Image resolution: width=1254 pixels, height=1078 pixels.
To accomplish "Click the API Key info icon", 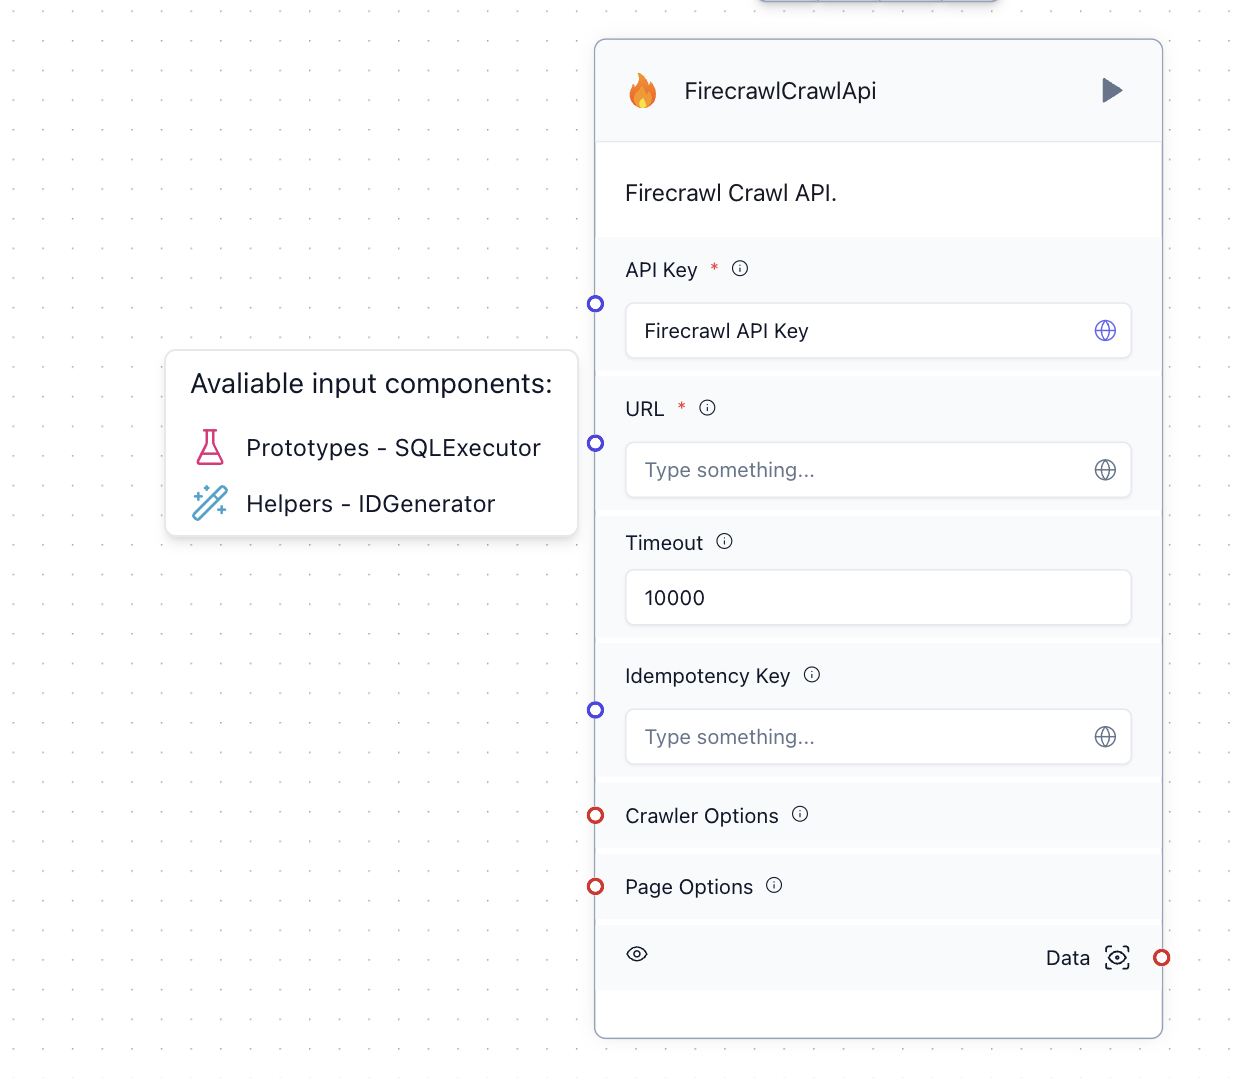I will pyautogui.click(x=740, y=269).
